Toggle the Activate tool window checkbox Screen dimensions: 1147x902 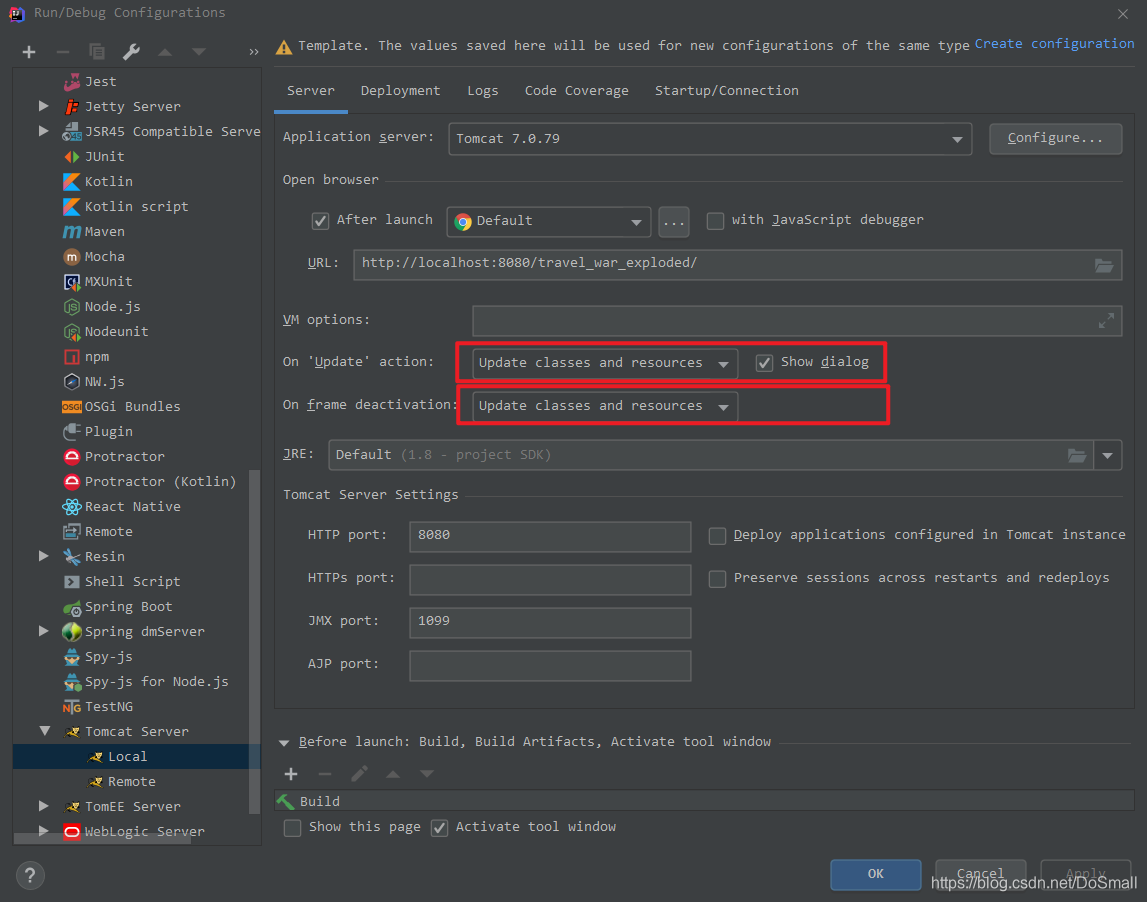tap(439, 828)
